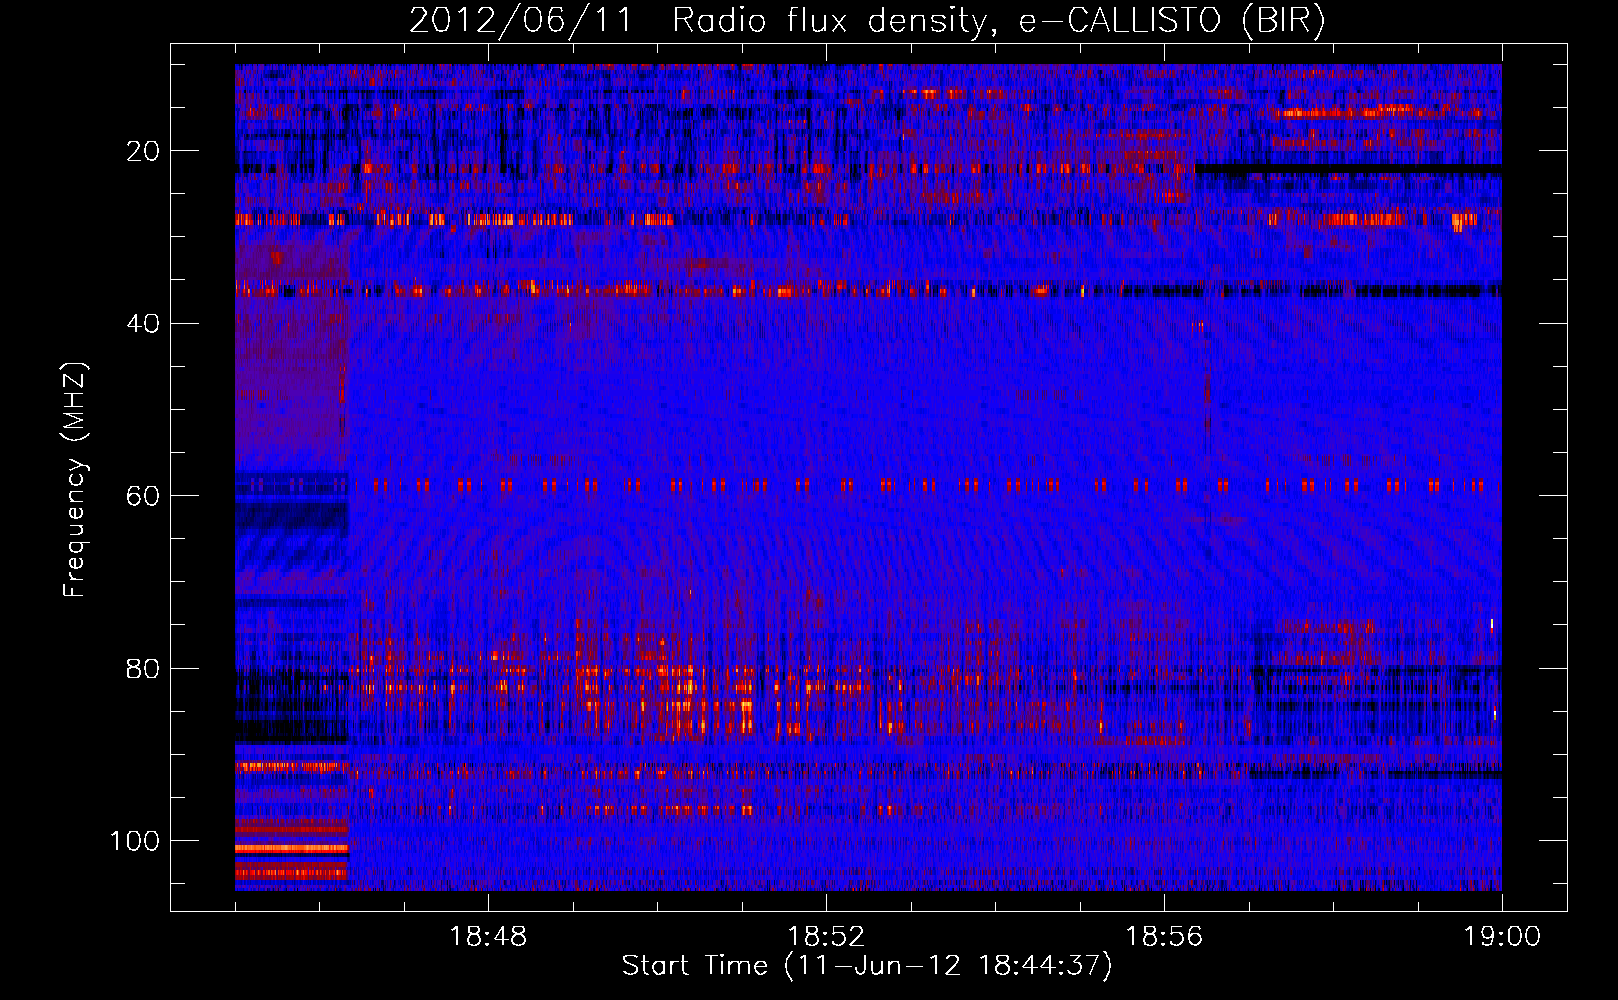Click the 18:48 time tick label
Screen dimensions: 1618x1000
pyautogui.click(x=488, y=937)
